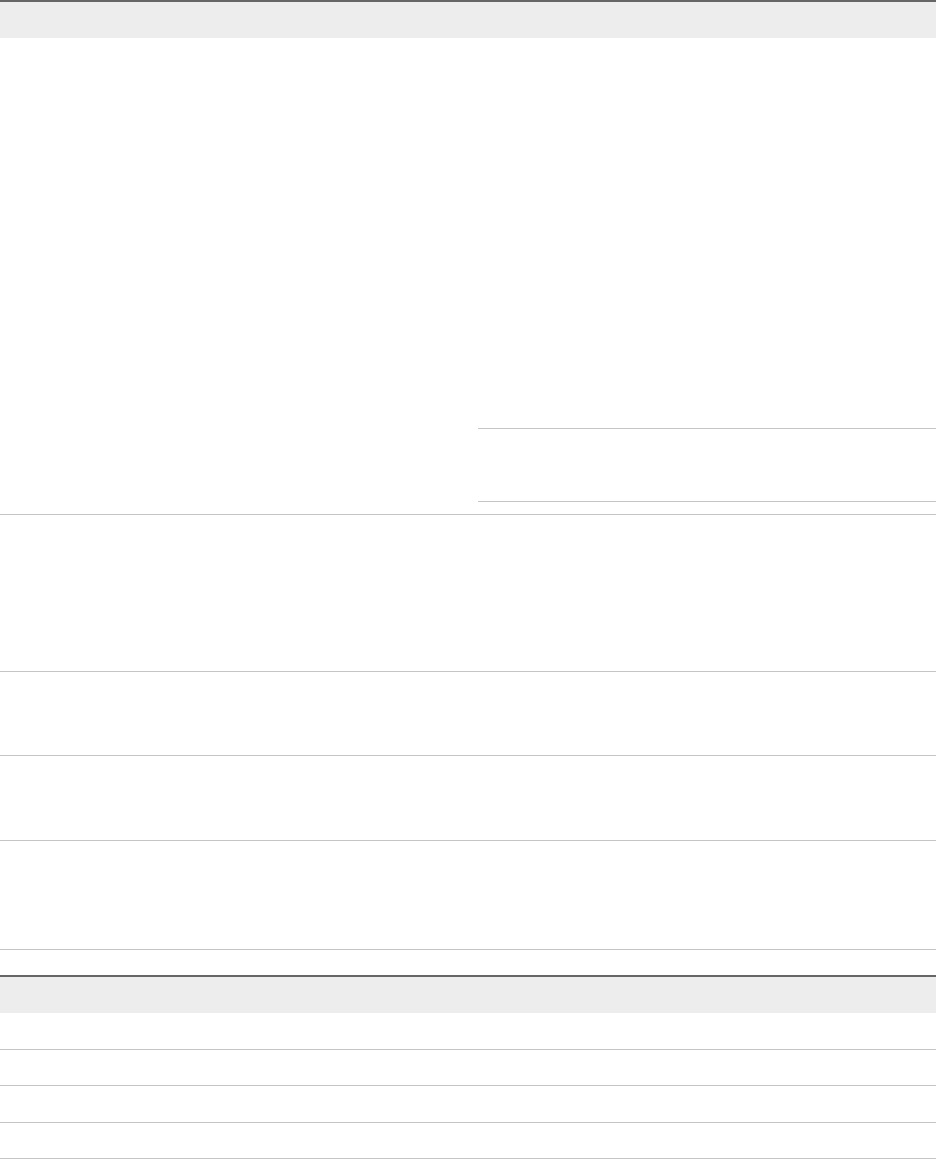Select the third row of the lower table
This screenshot has width=936, height=1159.
coord(468,1104)
